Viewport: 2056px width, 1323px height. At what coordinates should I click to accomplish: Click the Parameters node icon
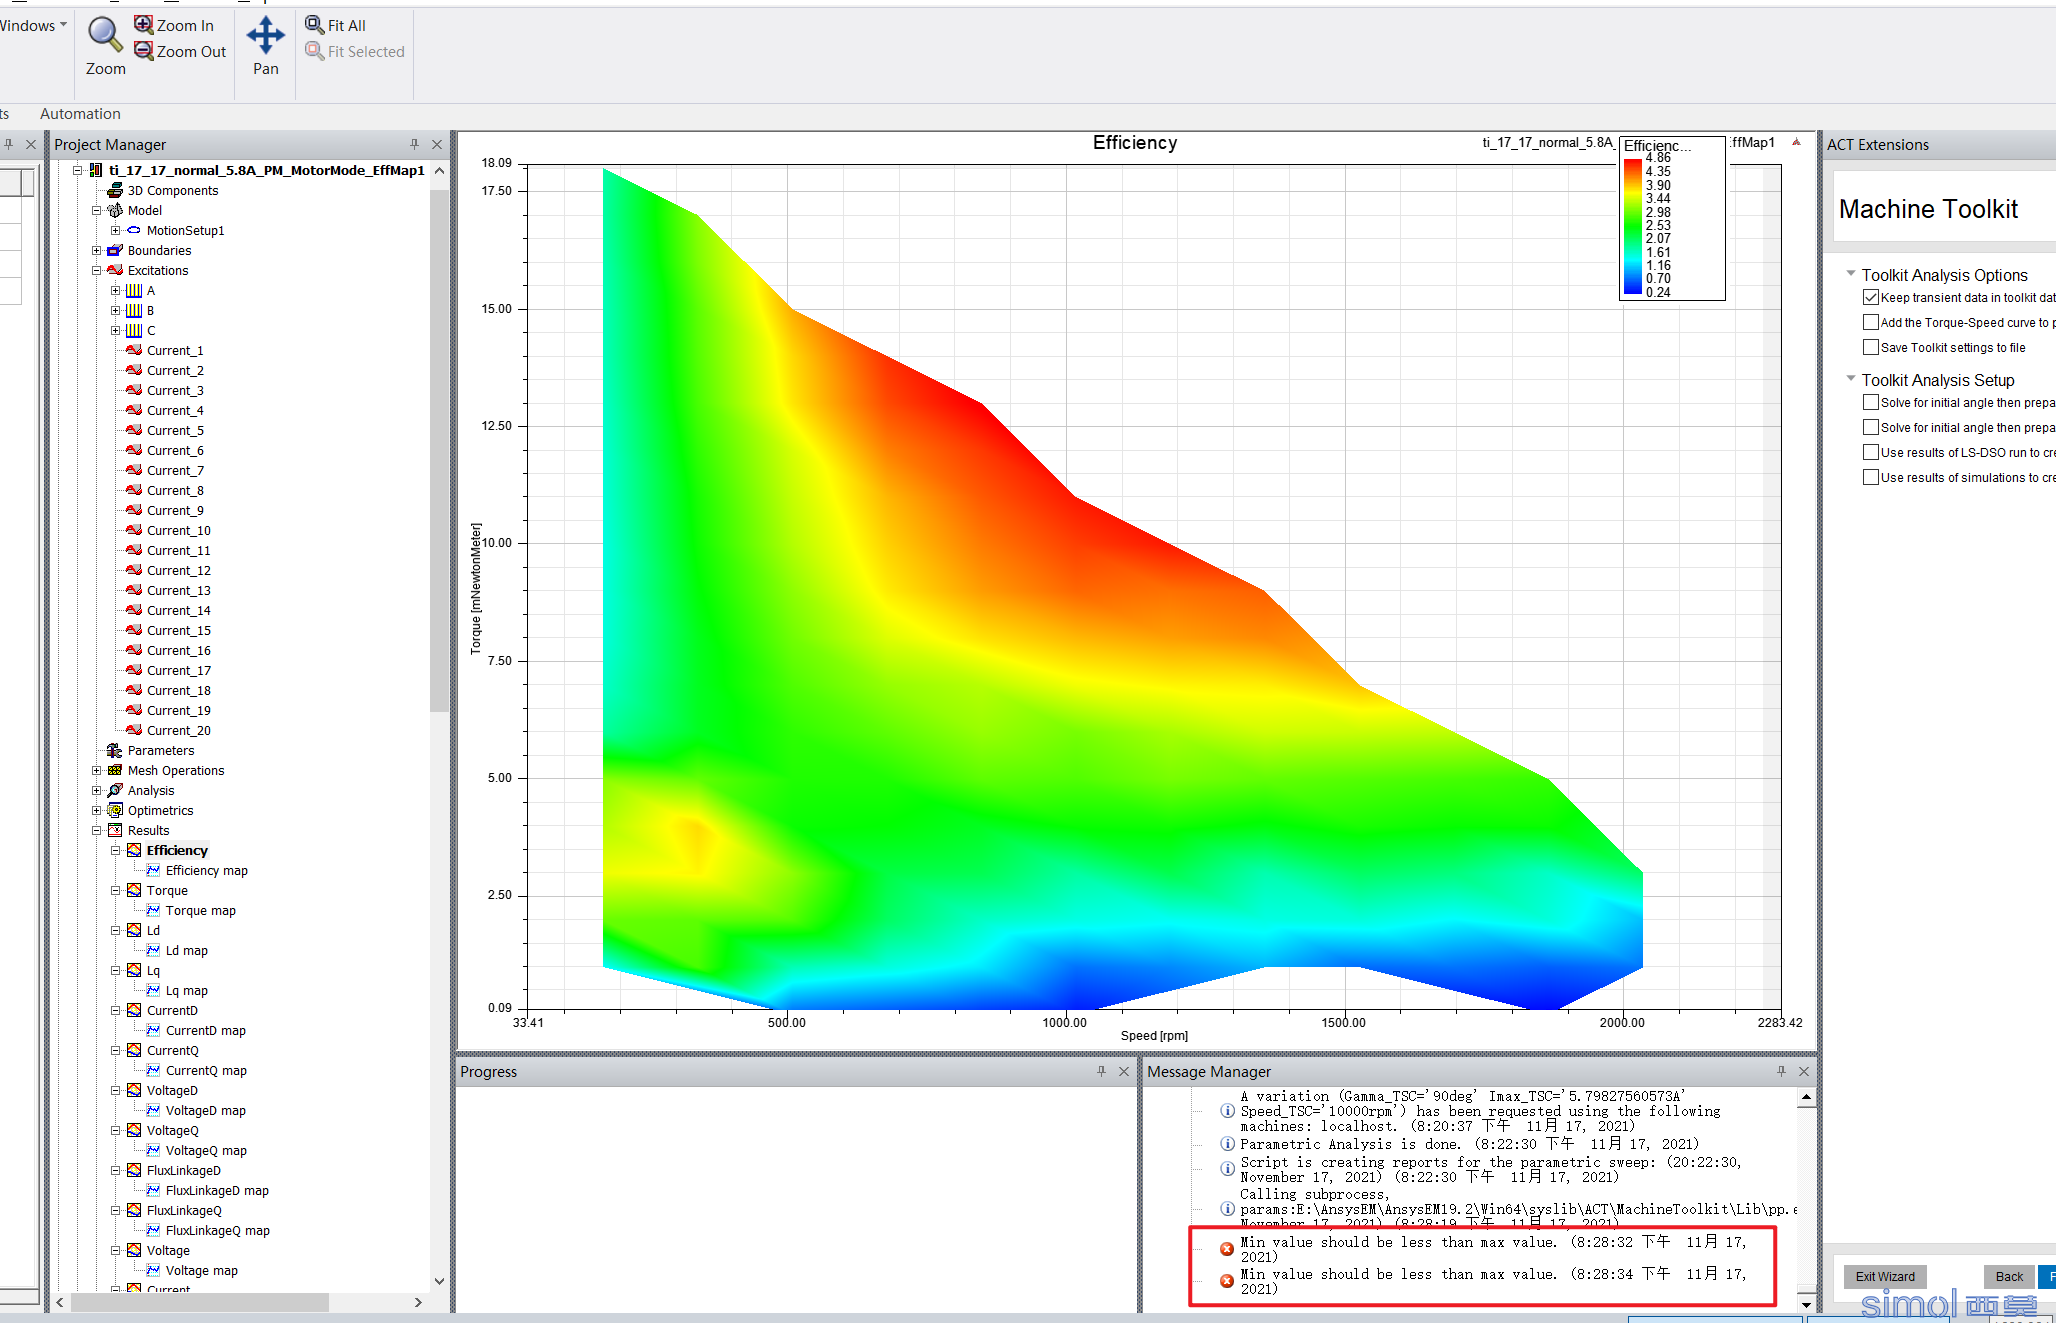115,750
